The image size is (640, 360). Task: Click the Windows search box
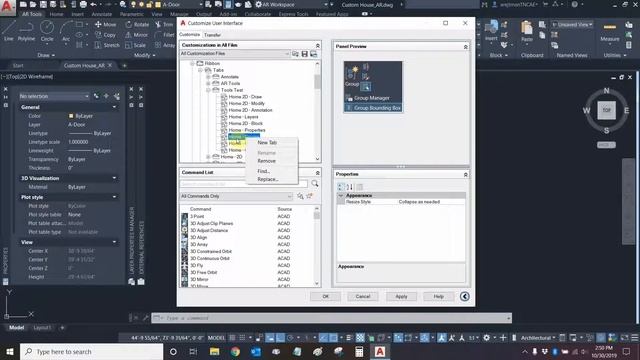[92, 351]
